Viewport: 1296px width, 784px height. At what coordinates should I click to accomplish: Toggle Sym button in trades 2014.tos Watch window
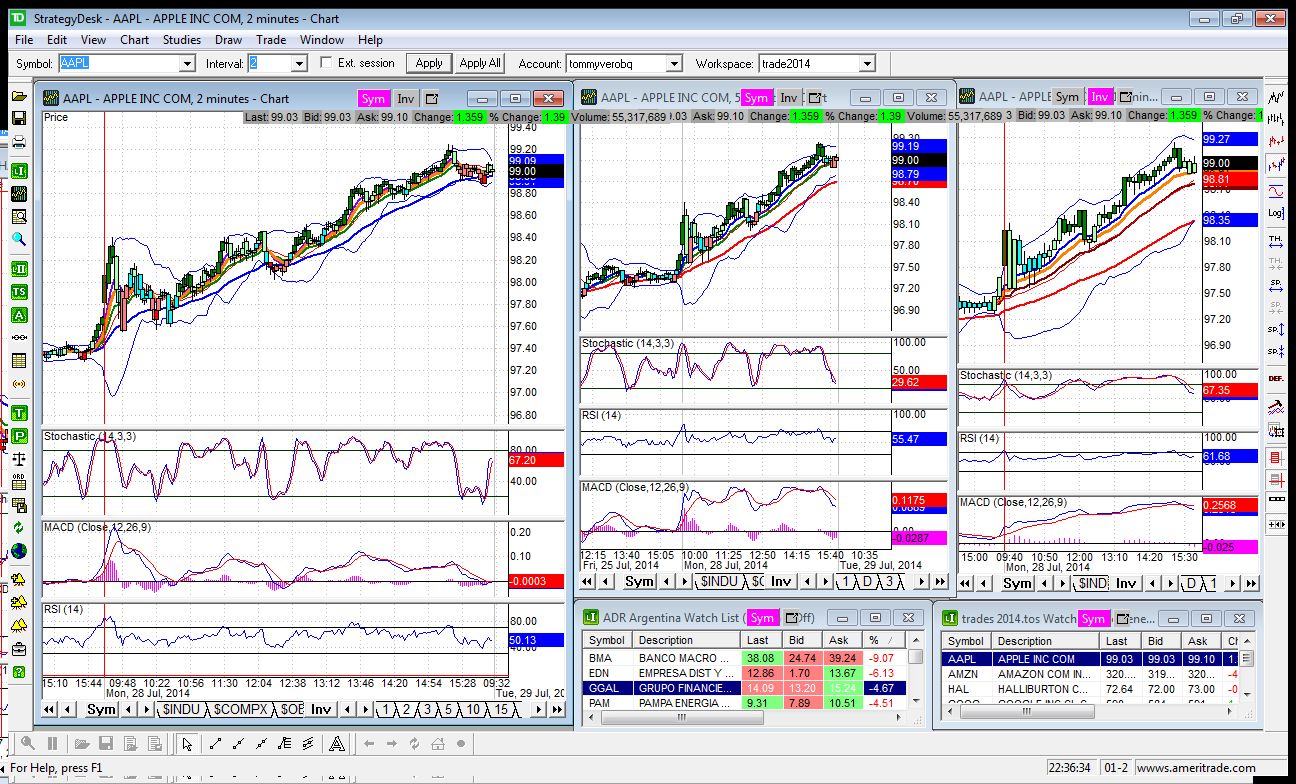[x=1092, y=618]
